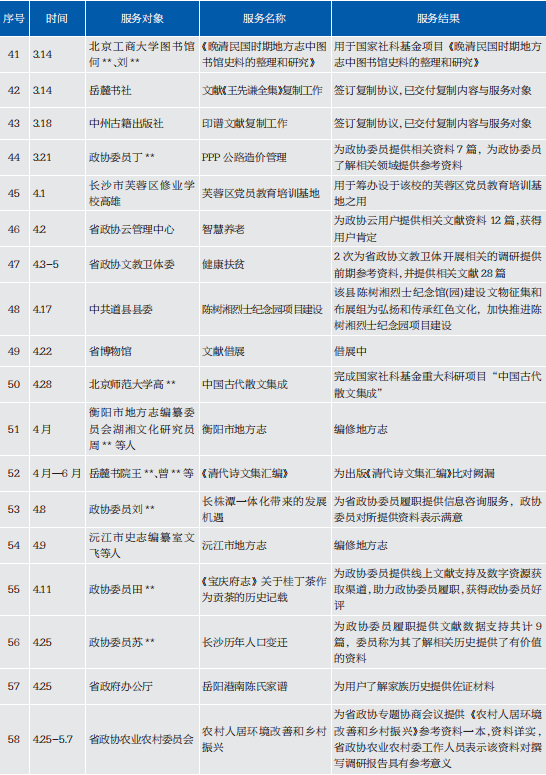The width and height of the screenshot is (546, 775).
Task: Click the 沅江市地方志 cell
Action: click(265, 545)
